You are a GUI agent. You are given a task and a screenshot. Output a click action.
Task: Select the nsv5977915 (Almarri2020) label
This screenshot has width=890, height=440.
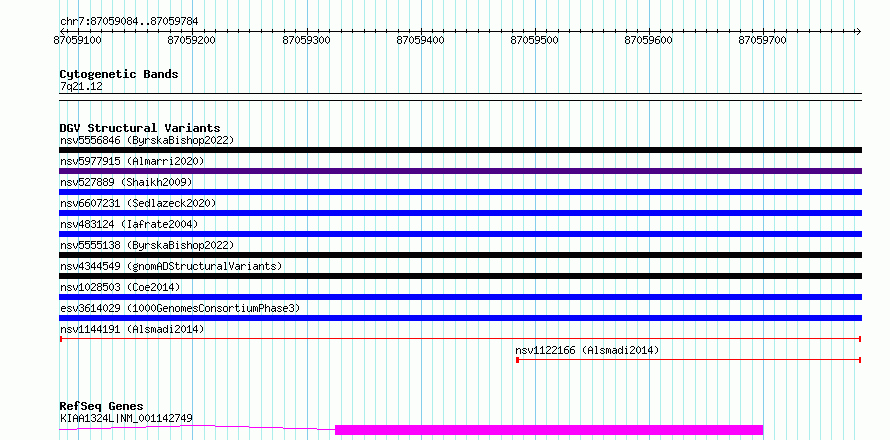pos(132,161)
